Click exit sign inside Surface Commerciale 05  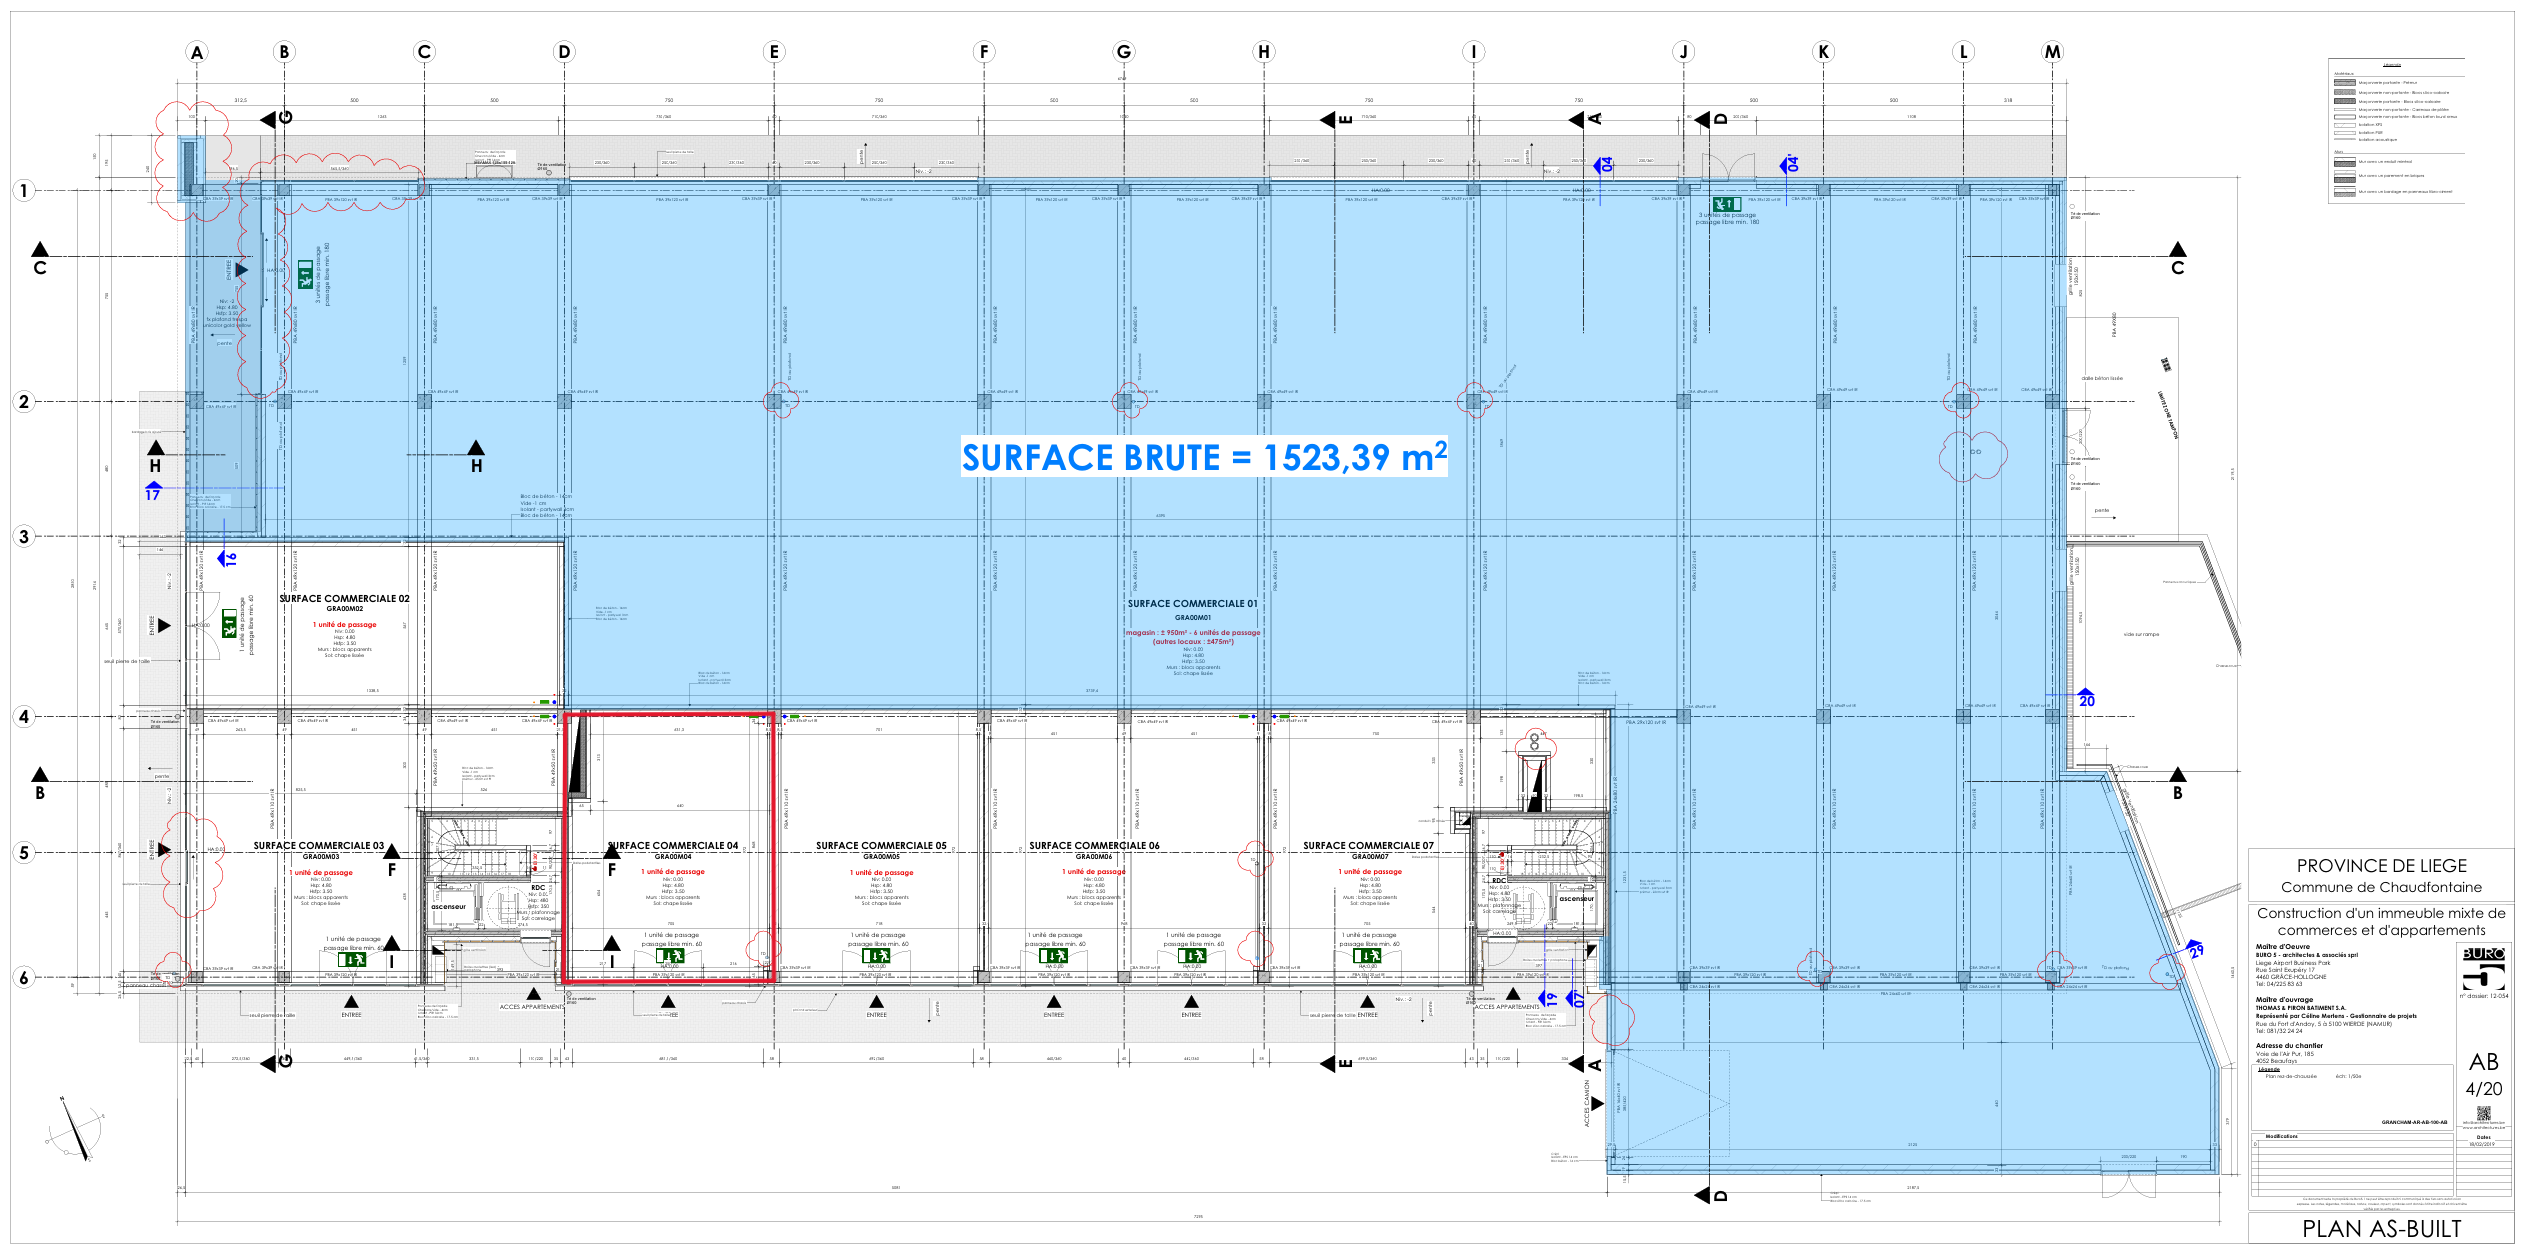pos(876,956)
